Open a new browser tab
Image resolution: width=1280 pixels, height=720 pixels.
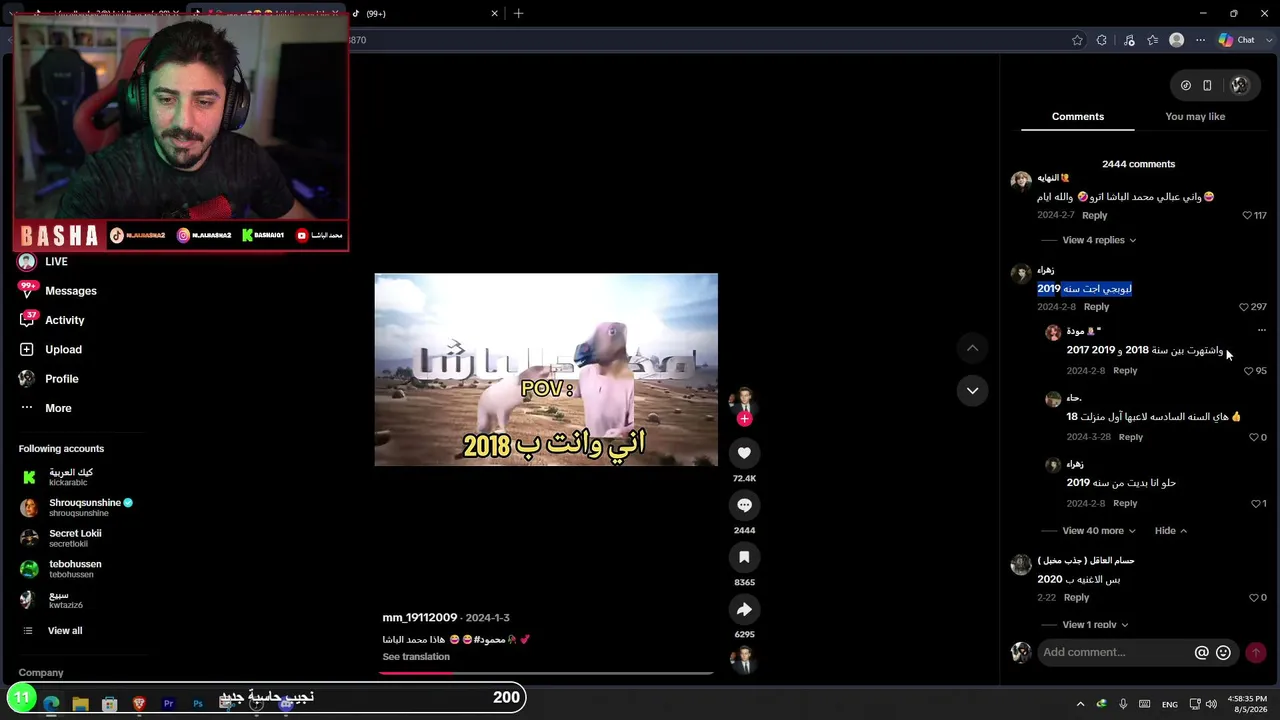pyautogui.click(x=518, y=13)
